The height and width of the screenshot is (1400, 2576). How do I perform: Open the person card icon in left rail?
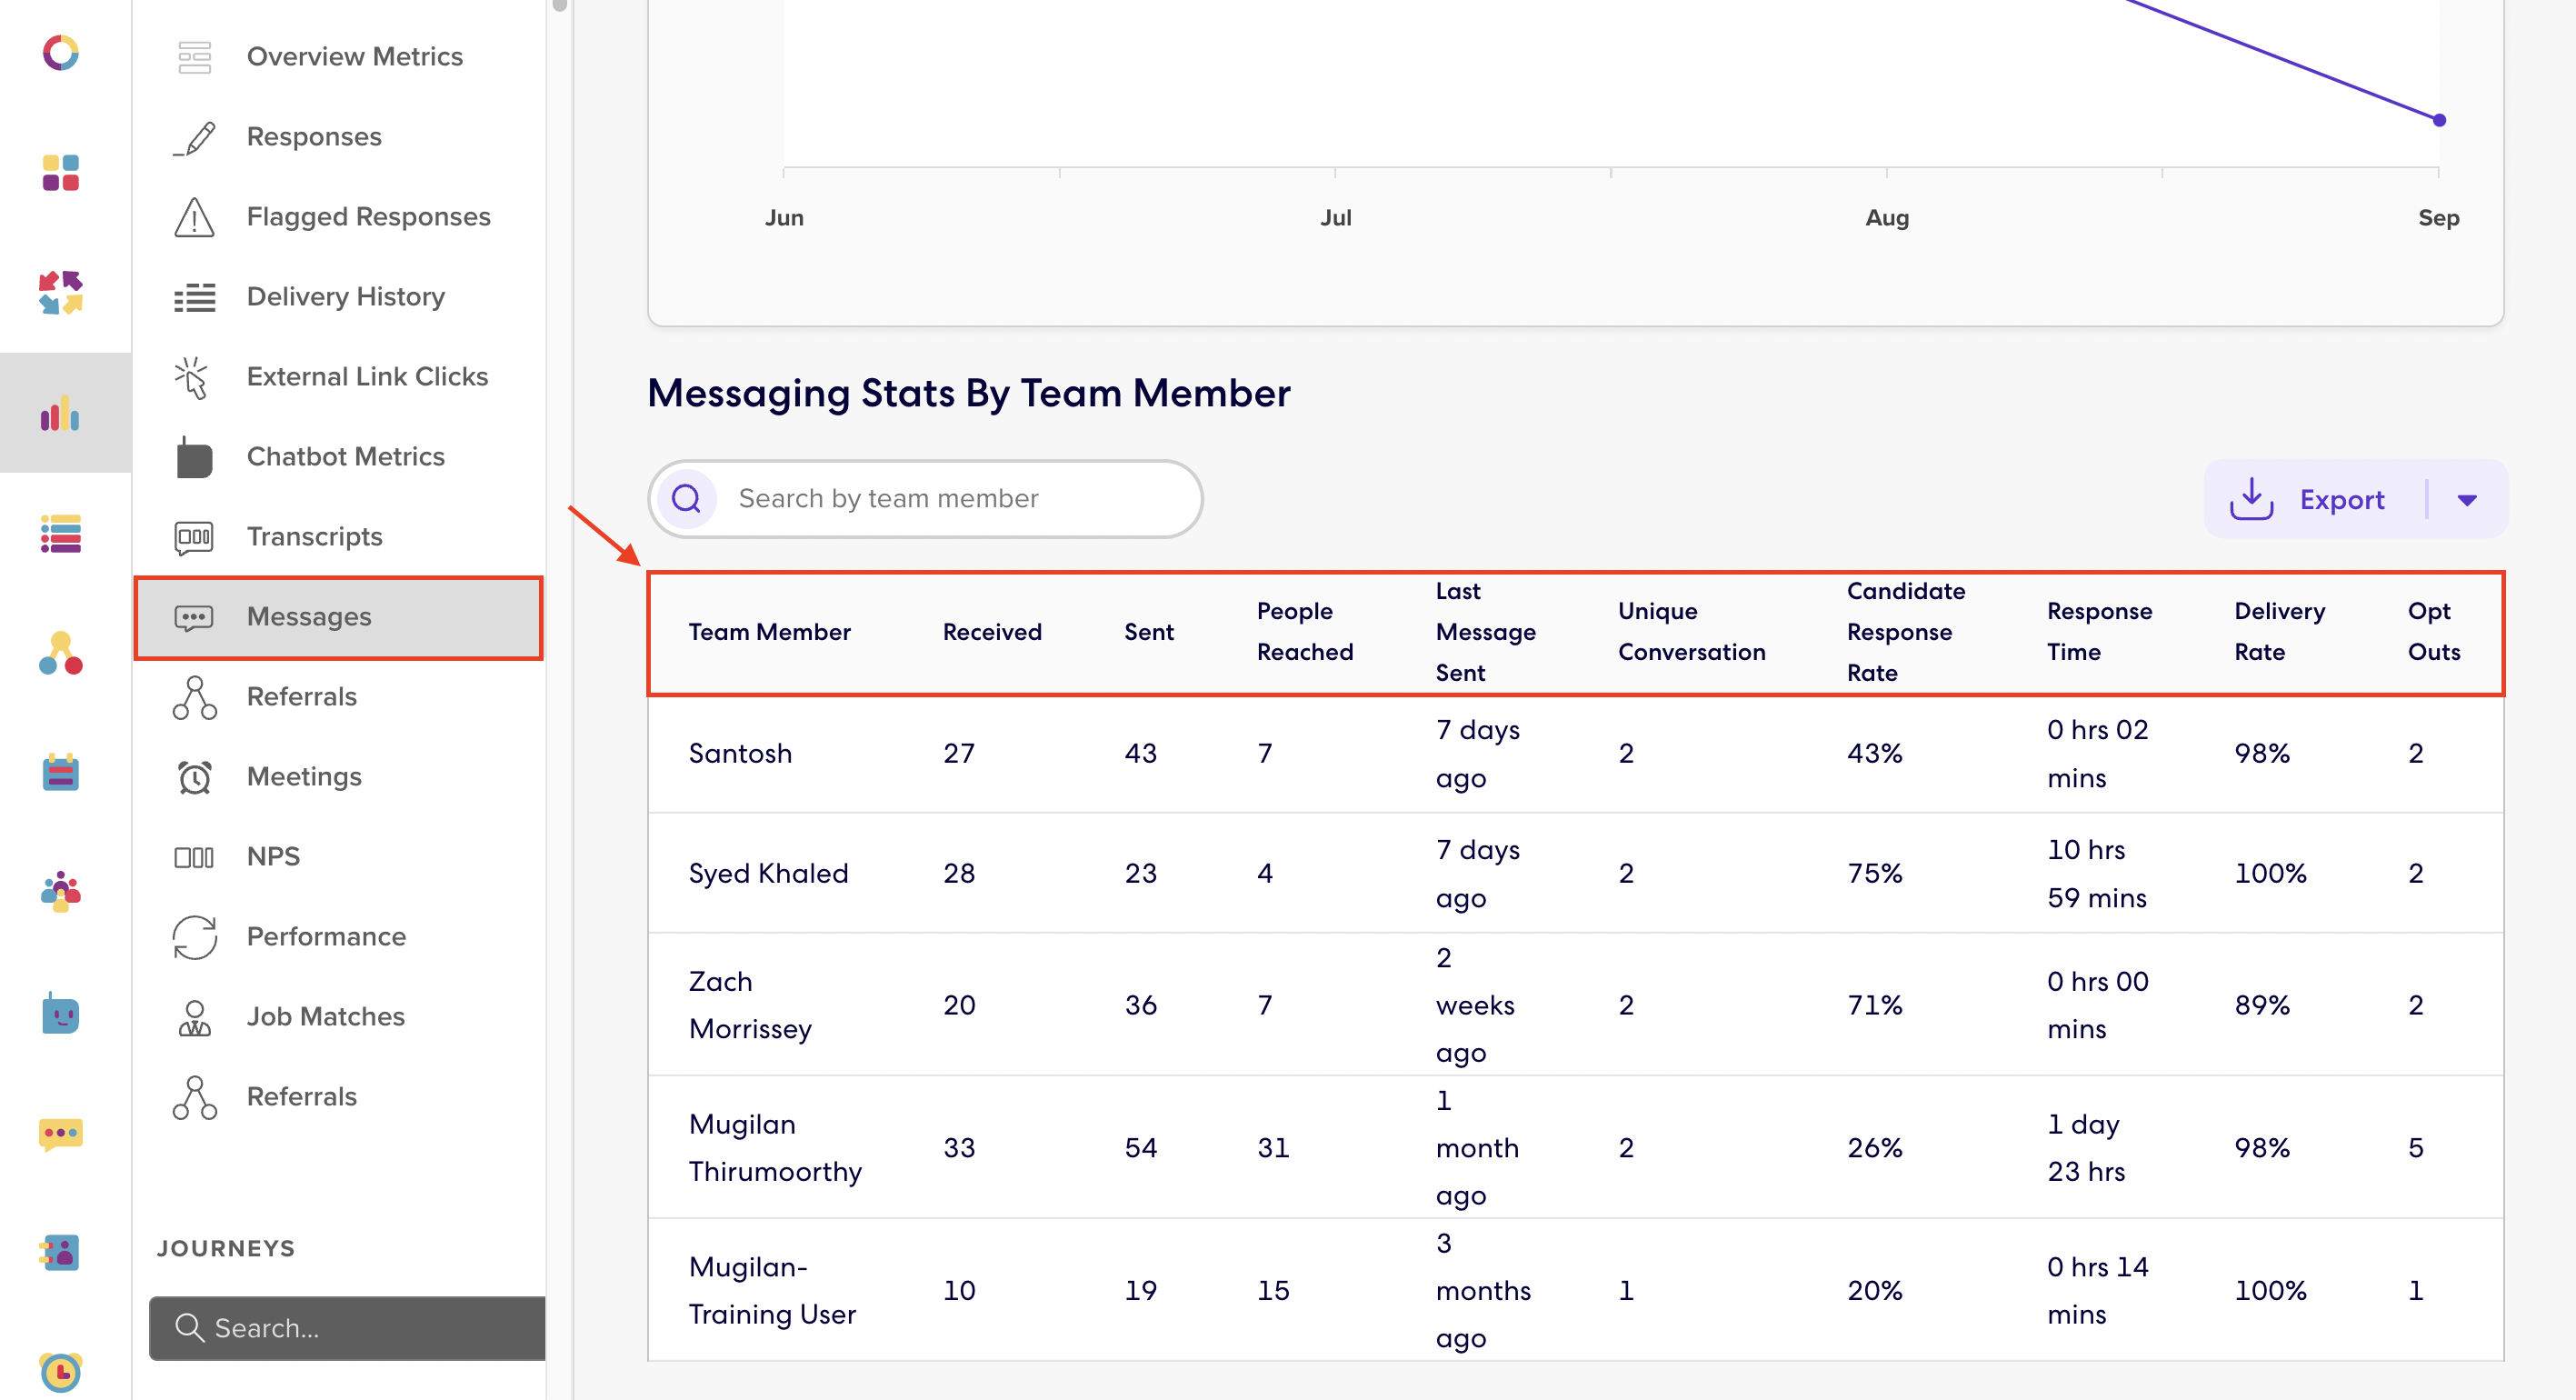pyautogui.click(x=60, y=1252)
